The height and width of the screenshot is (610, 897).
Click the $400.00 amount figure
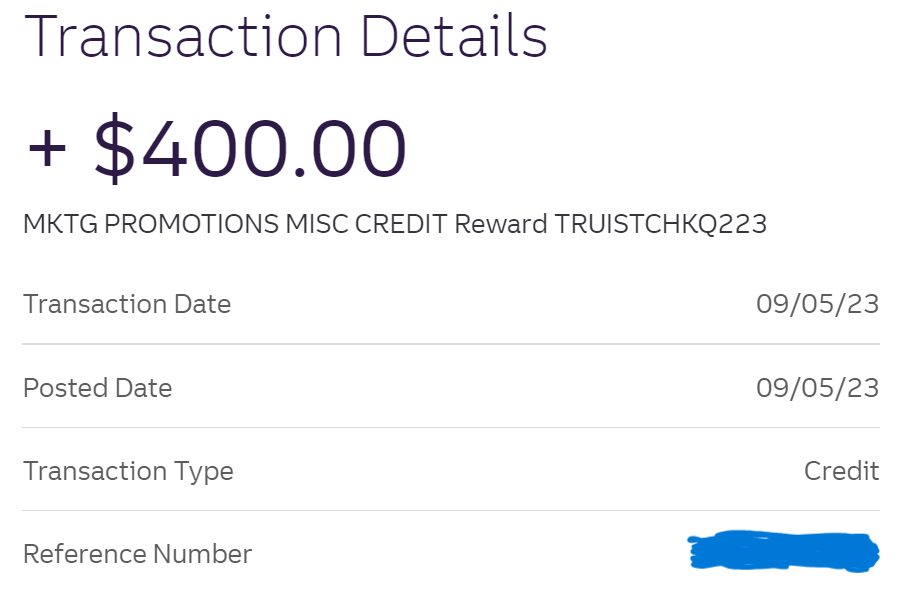[x=250, y=150]
